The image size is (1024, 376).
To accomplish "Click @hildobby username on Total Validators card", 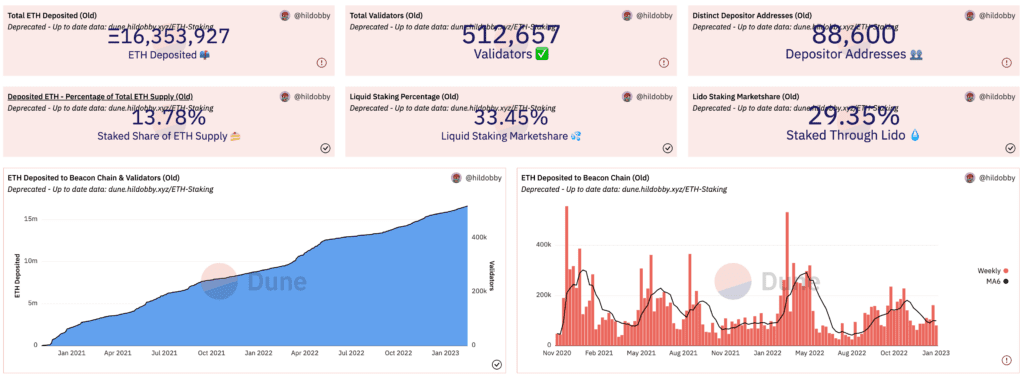I will (654, 16).
